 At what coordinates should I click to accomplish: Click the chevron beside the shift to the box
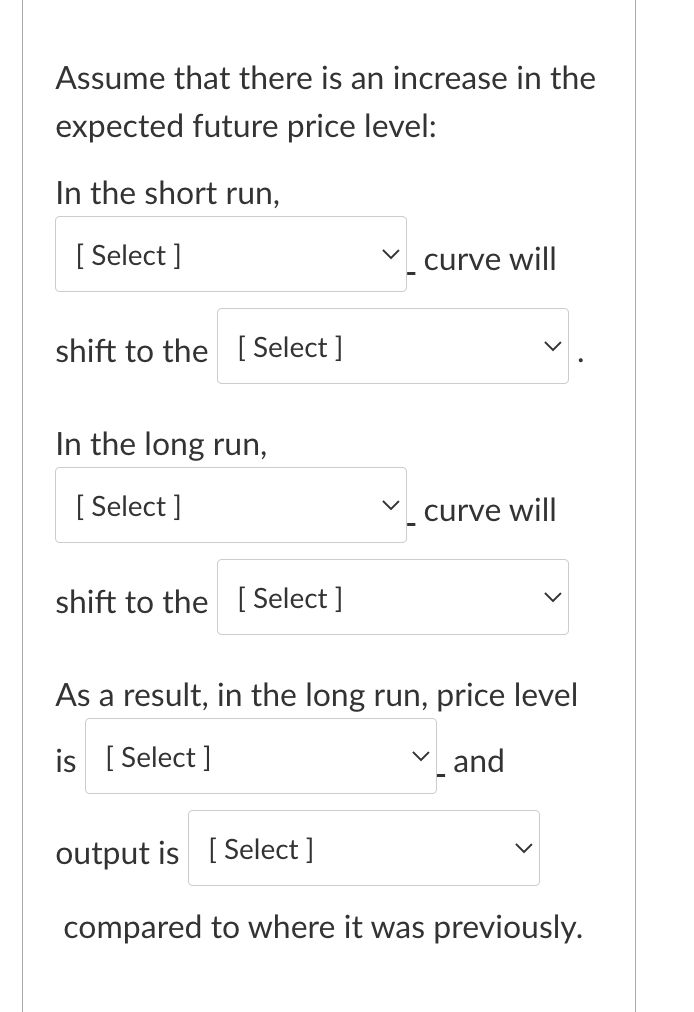tap(551, 347)
